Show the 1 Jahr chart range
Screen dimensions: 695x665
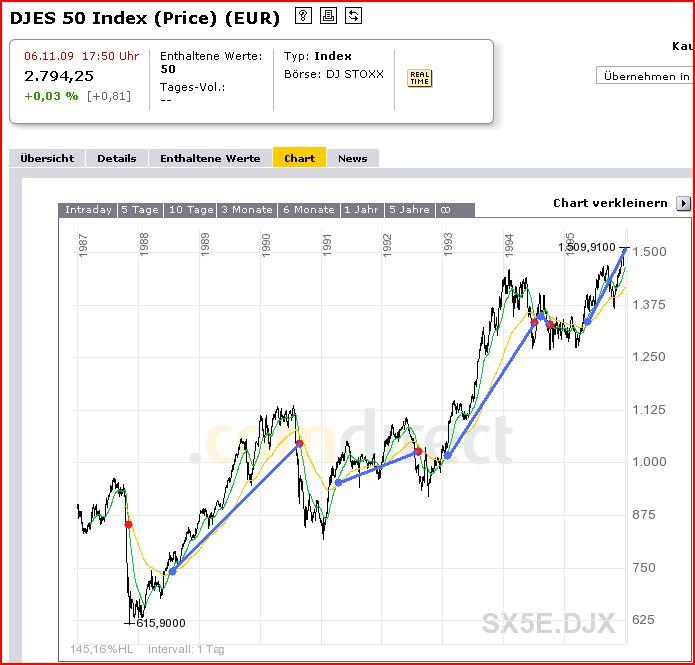(361, 210)
